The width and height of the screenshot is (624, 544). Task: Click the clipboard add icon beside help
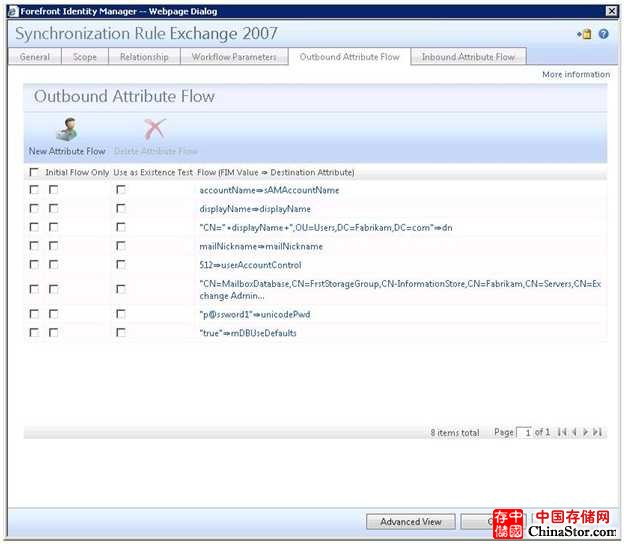[584, 34]
